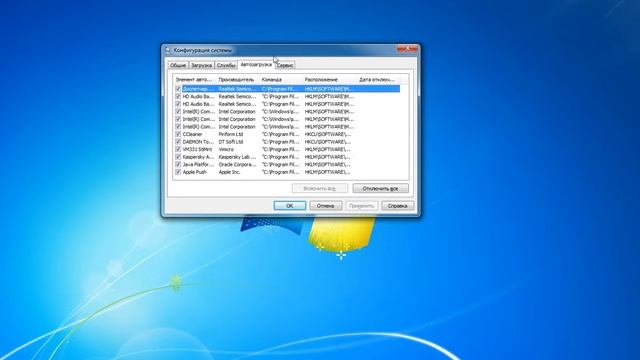Image resolution: width=640 pixels, height=360 pixels.
Task: Uncheck the Kaspersky startup item checkbox
Action: pyautogui.click(x=178, y=157)
